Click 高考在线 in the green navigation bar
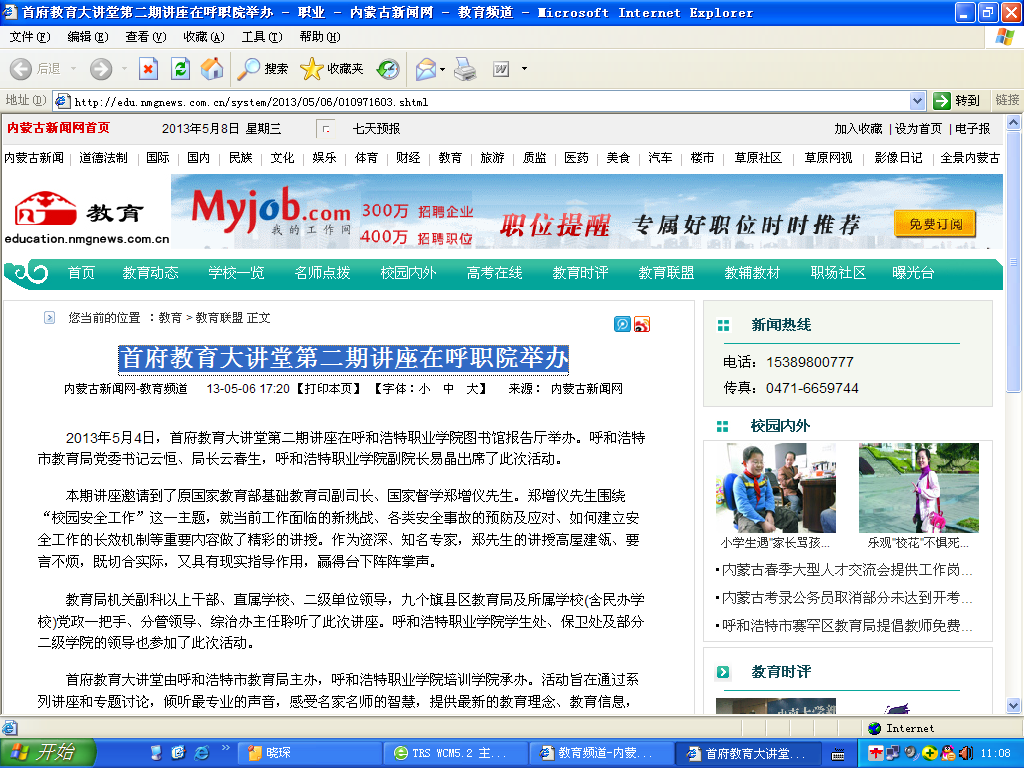Viewport: 1024px width, 768px height. pyautogui.click(x=494, y=273)
